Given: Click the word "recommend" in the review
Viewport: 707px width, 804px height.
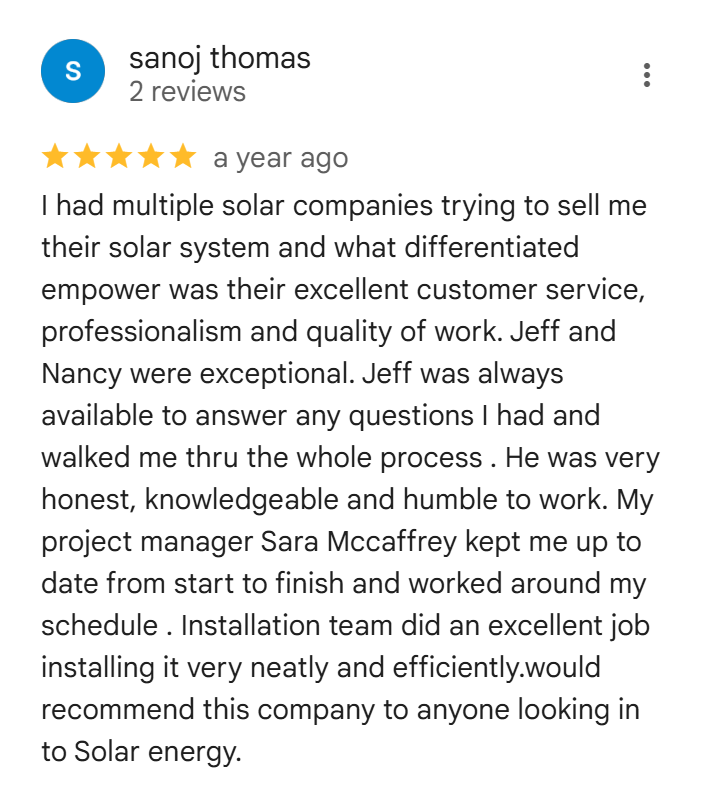Looking at the screenshot, I should click(117, 710).
